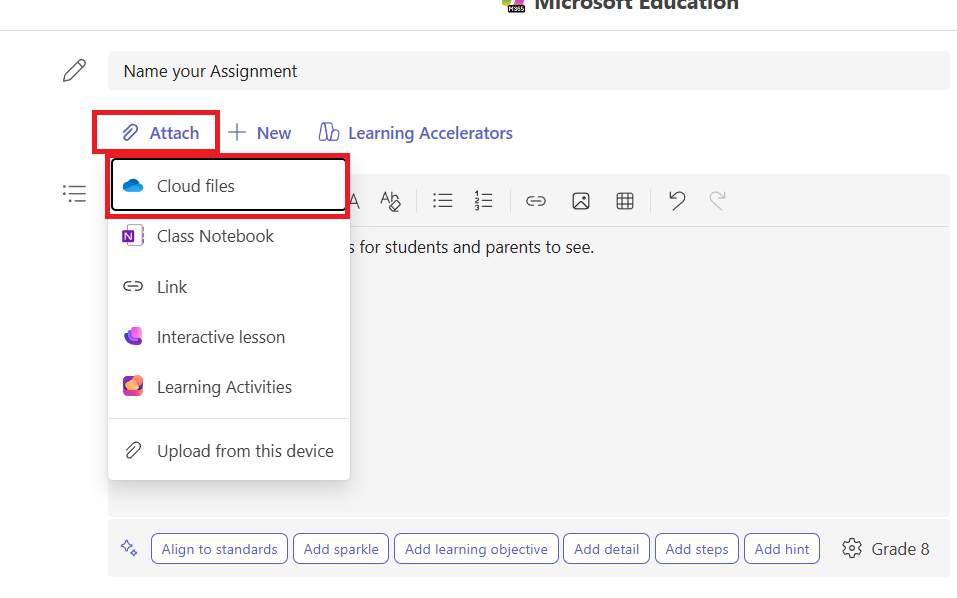Screen dimensions: 957x598
Task: Insert an image into instructions
Action: (581, 201)
